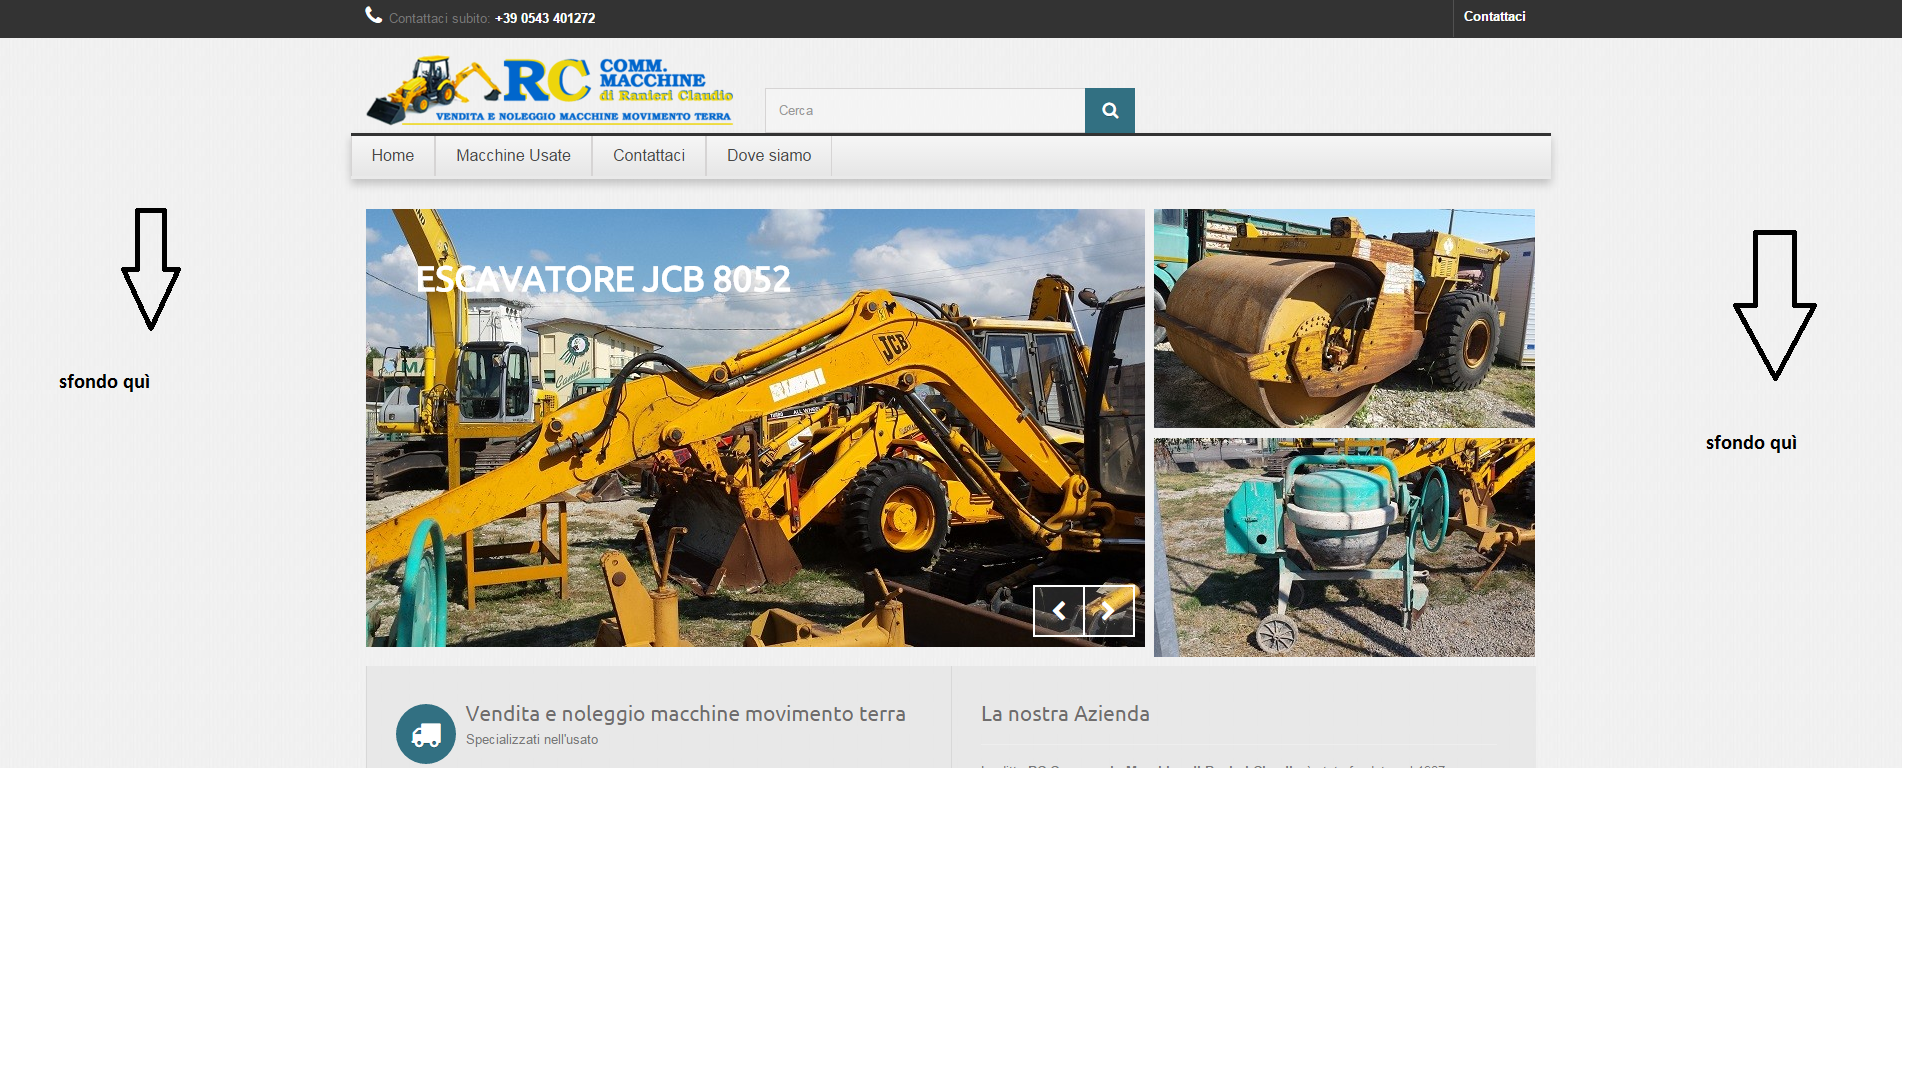Open the road roller thumbnail image
This screenshot has height=1080, width=1920.
pos(1343,318)
